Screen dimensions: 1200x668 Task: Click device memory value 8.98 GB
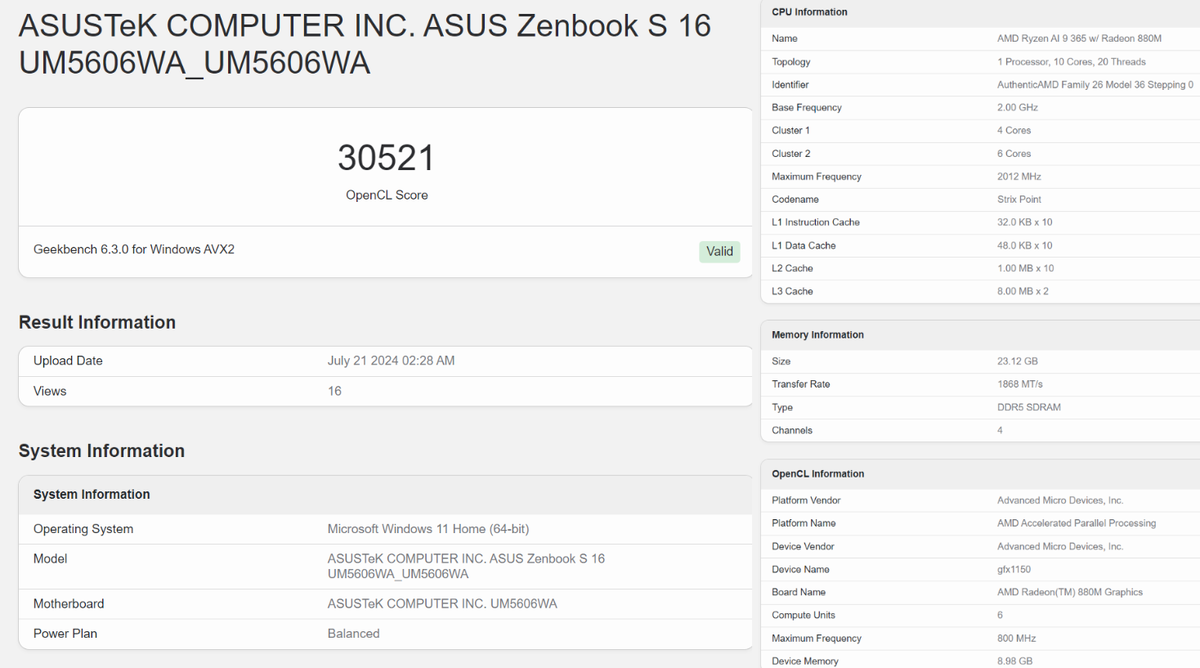[1015, 661]
